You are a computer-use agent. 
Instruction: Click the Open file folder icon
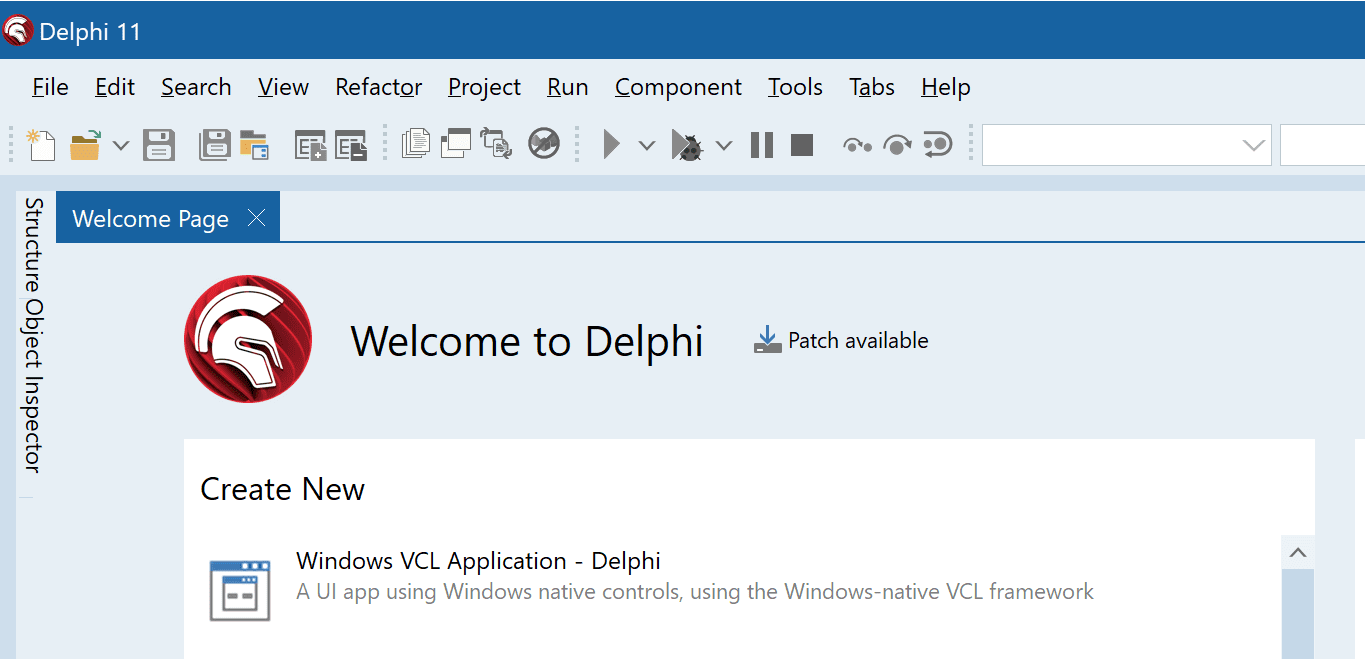[85, 145]
